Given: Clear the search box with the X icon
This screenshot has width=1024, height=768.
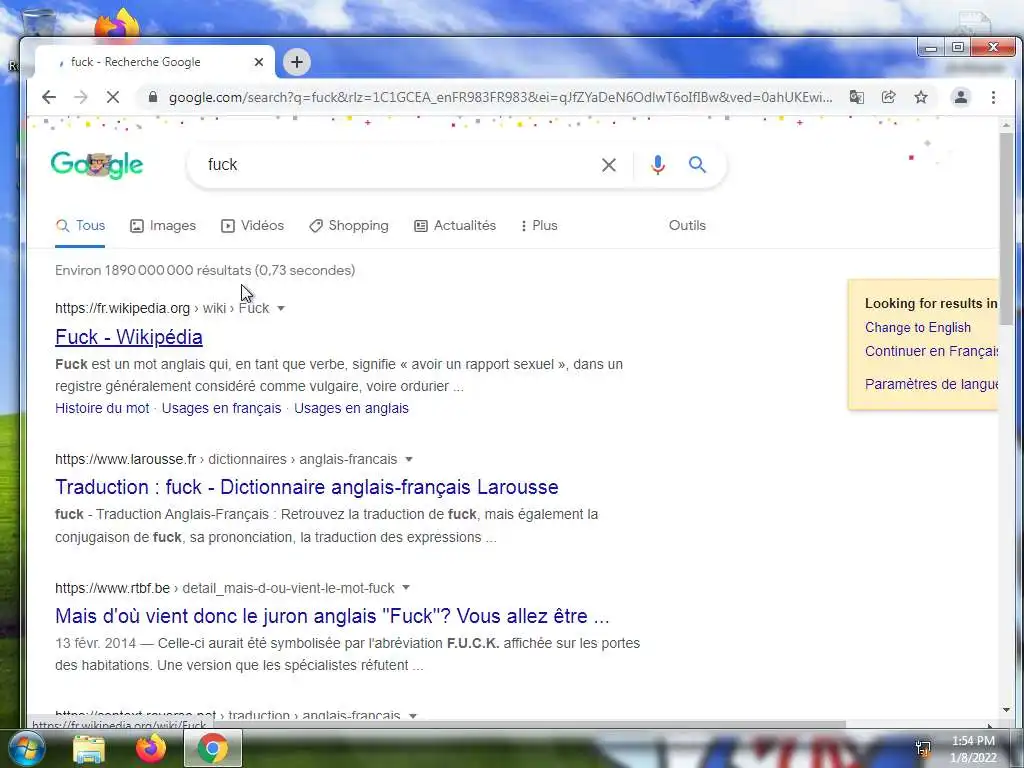Looking at the screenshot, I should [609, 165].
